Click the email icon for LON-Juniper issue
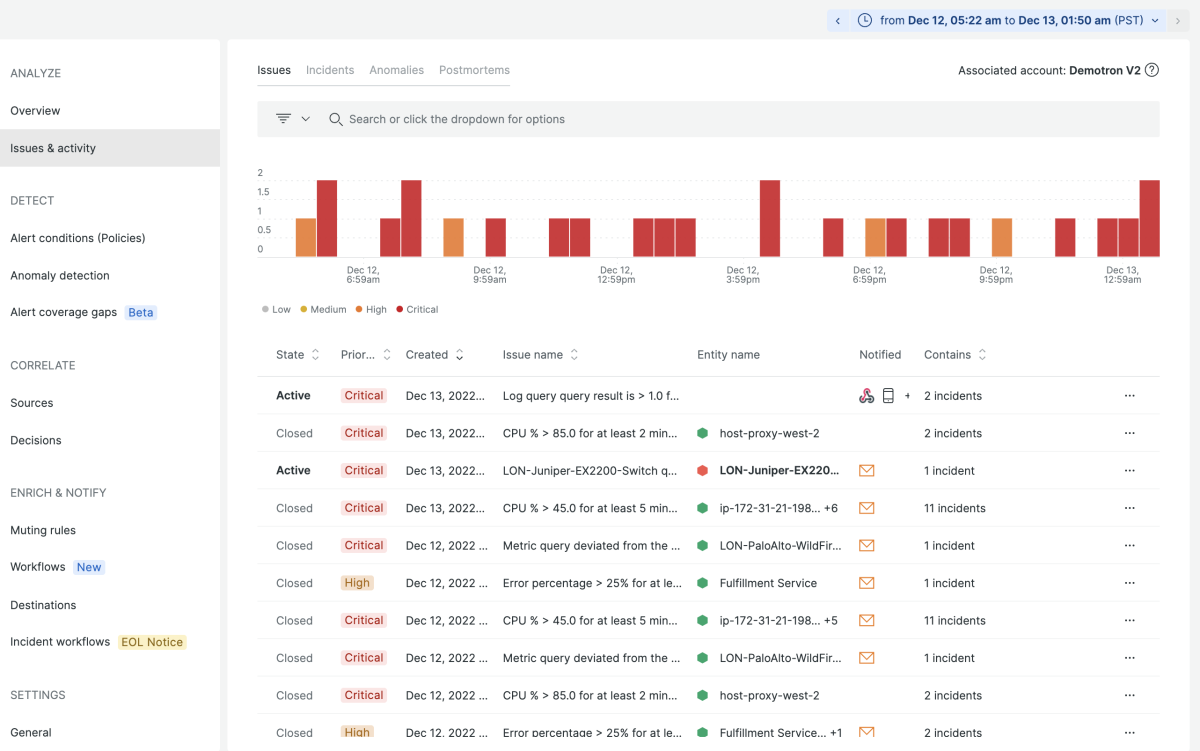This screenshot has height=751, width=1200. [867, 471]
